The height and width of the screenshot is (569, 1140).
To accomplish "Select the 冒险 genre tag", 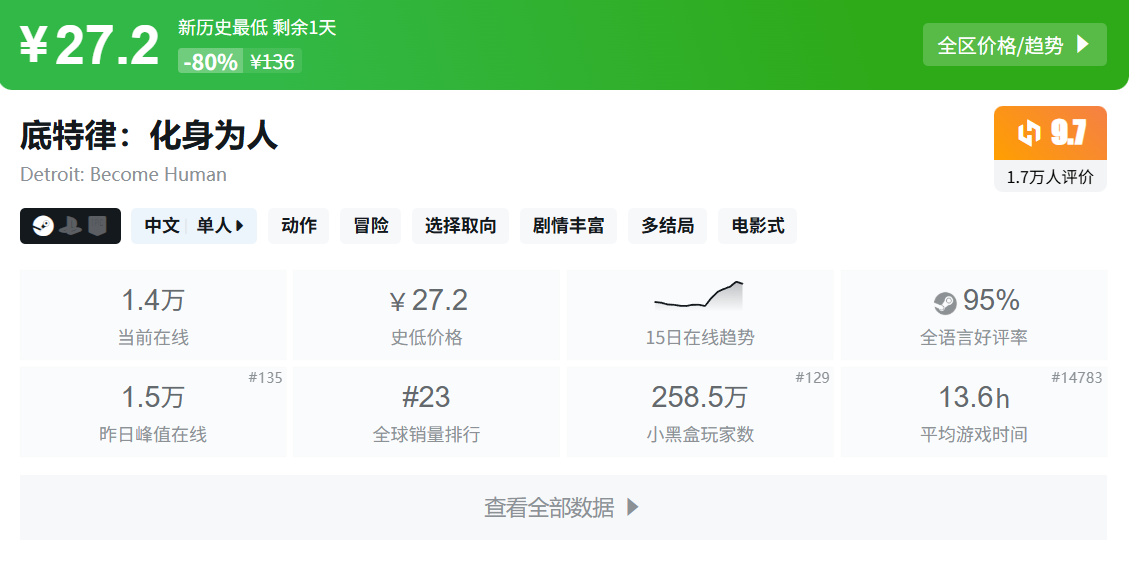I will pyautogui.click(x=371, y=226).
